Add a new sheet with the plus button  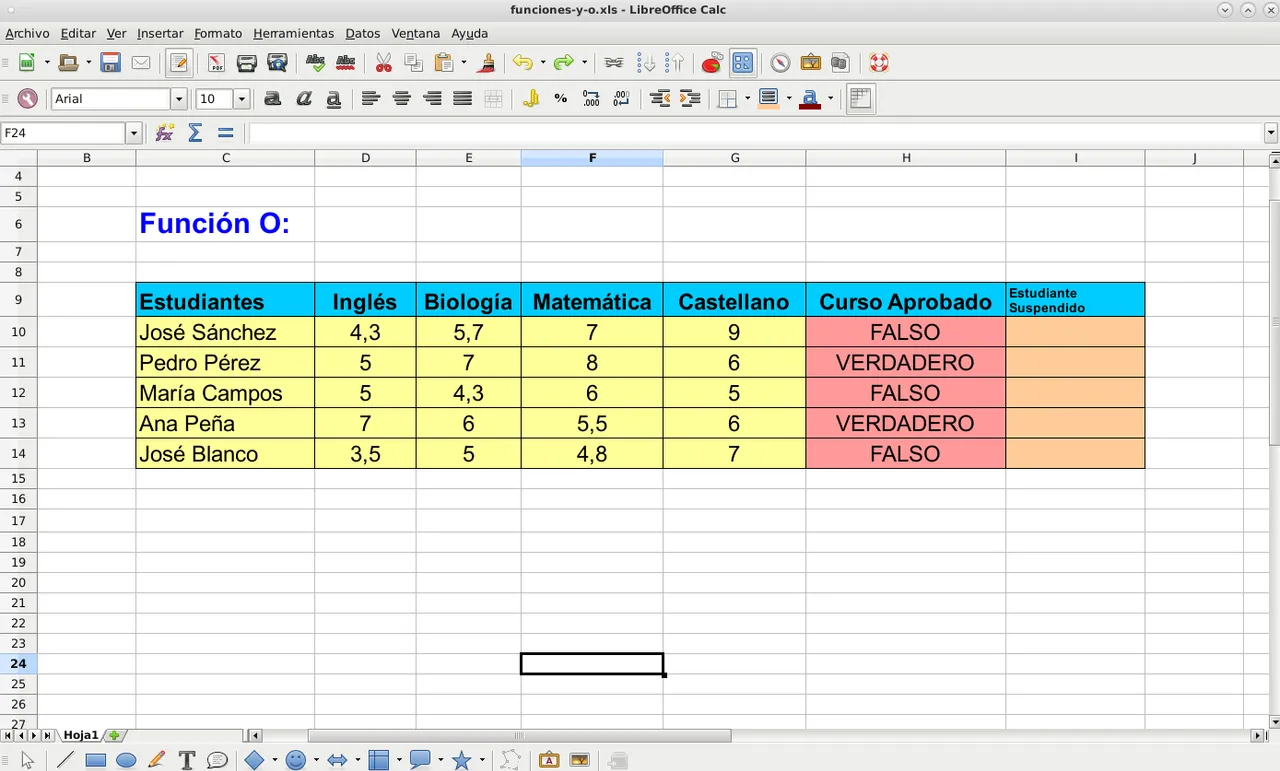point(114,735)
